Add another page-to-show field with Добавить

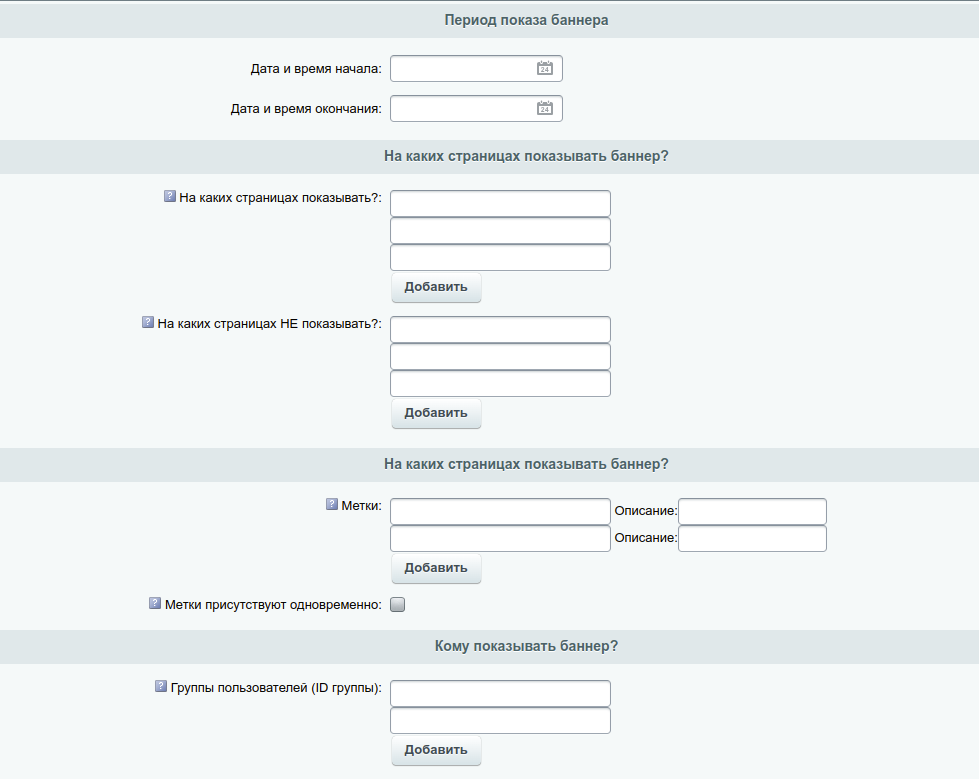click(x=436, y=287)
